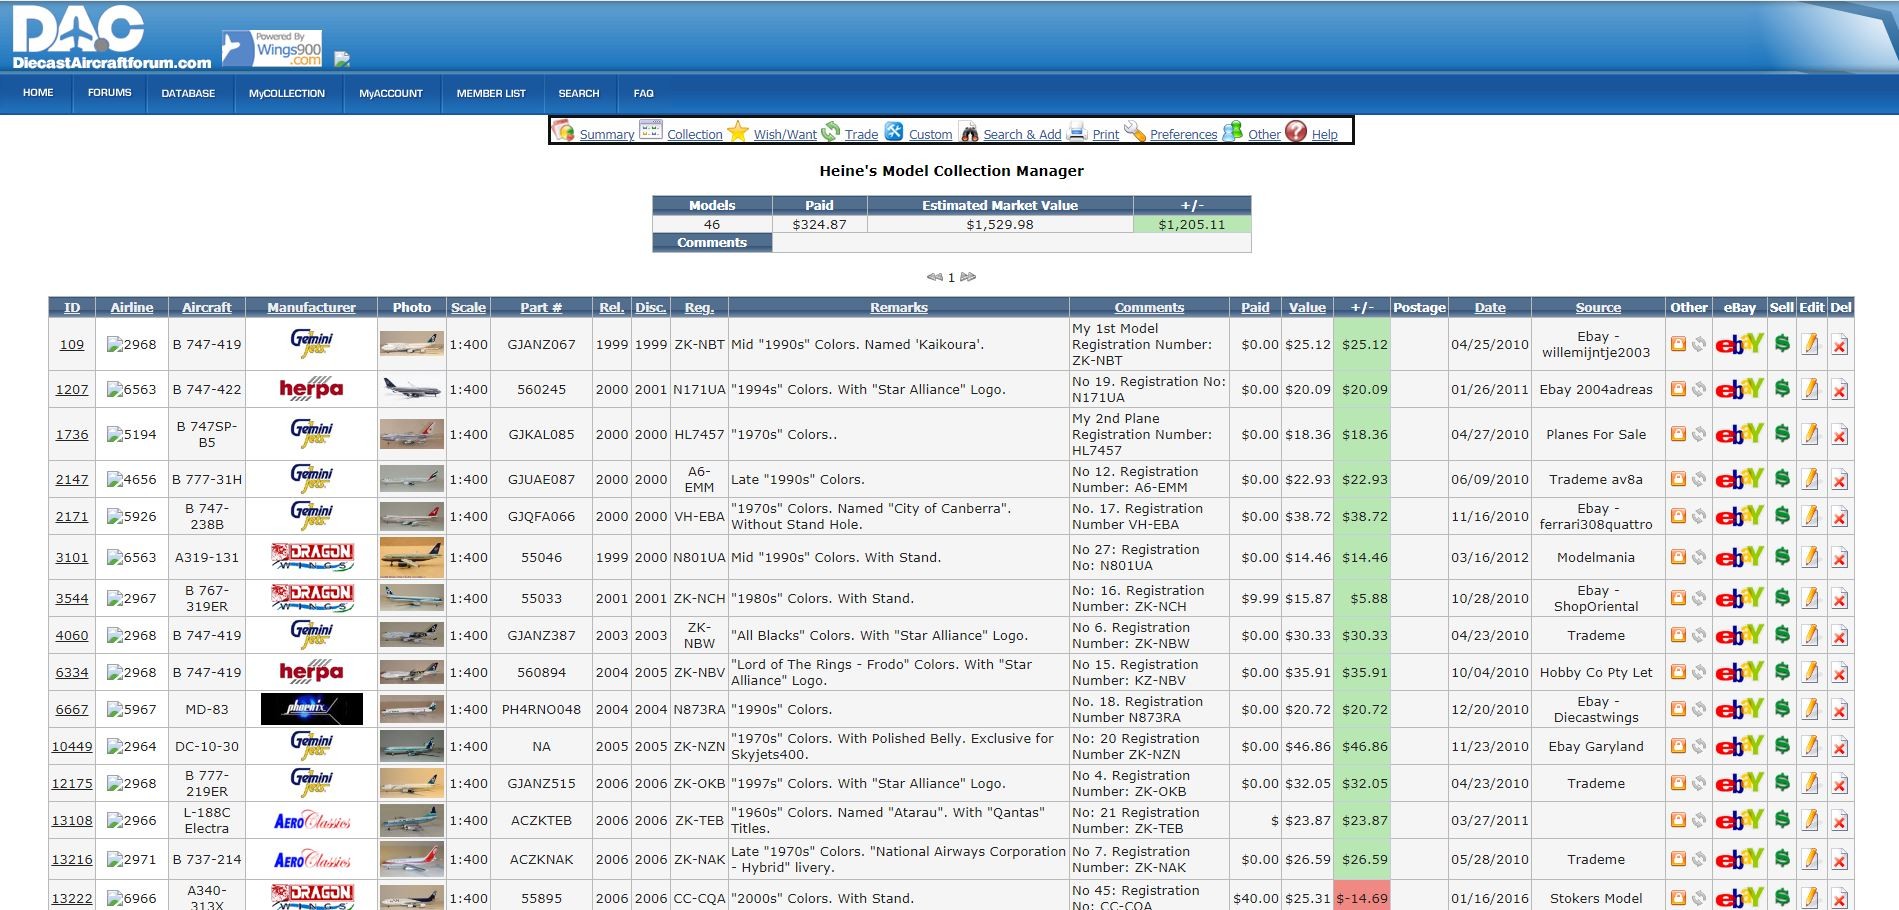Delete model 109 with the red X icon
The image size is (1899, 910).
(1840, 344)
